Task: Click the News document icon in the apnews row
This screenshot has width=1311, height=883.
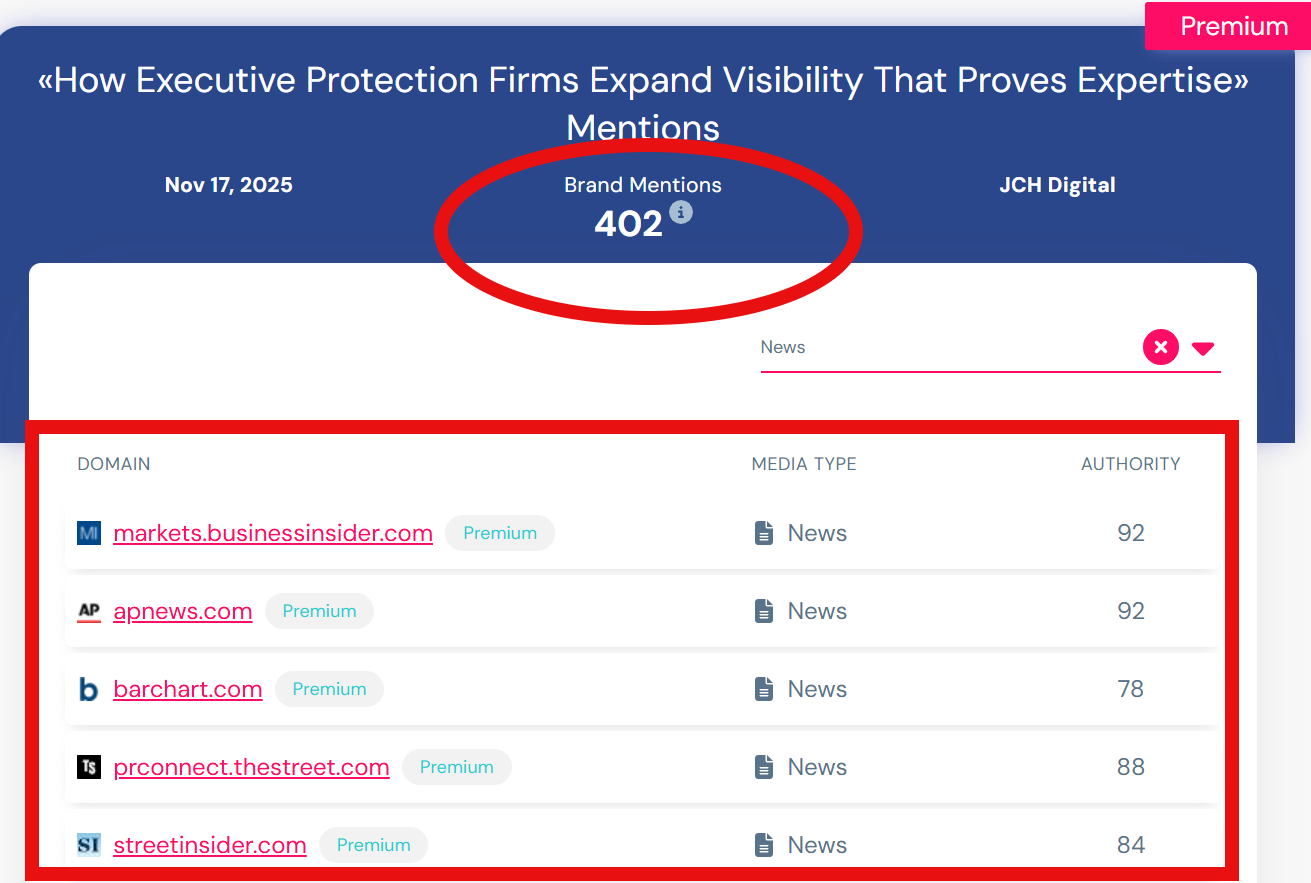Action: [x=764, y=611]
